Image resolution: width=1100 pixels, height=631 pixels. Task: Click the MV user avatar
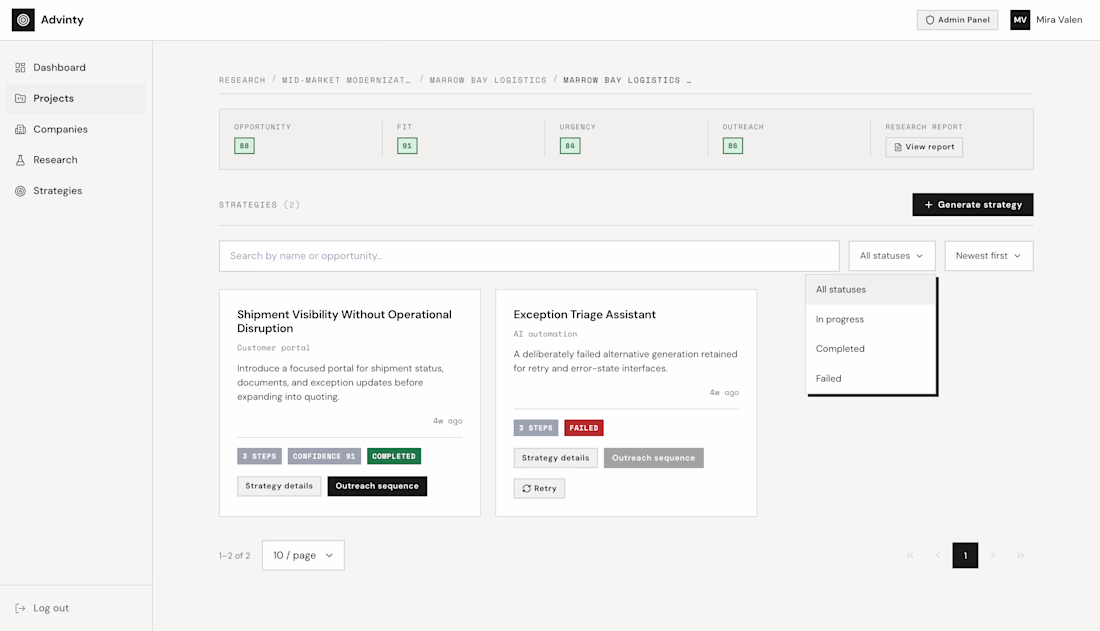1020,20
